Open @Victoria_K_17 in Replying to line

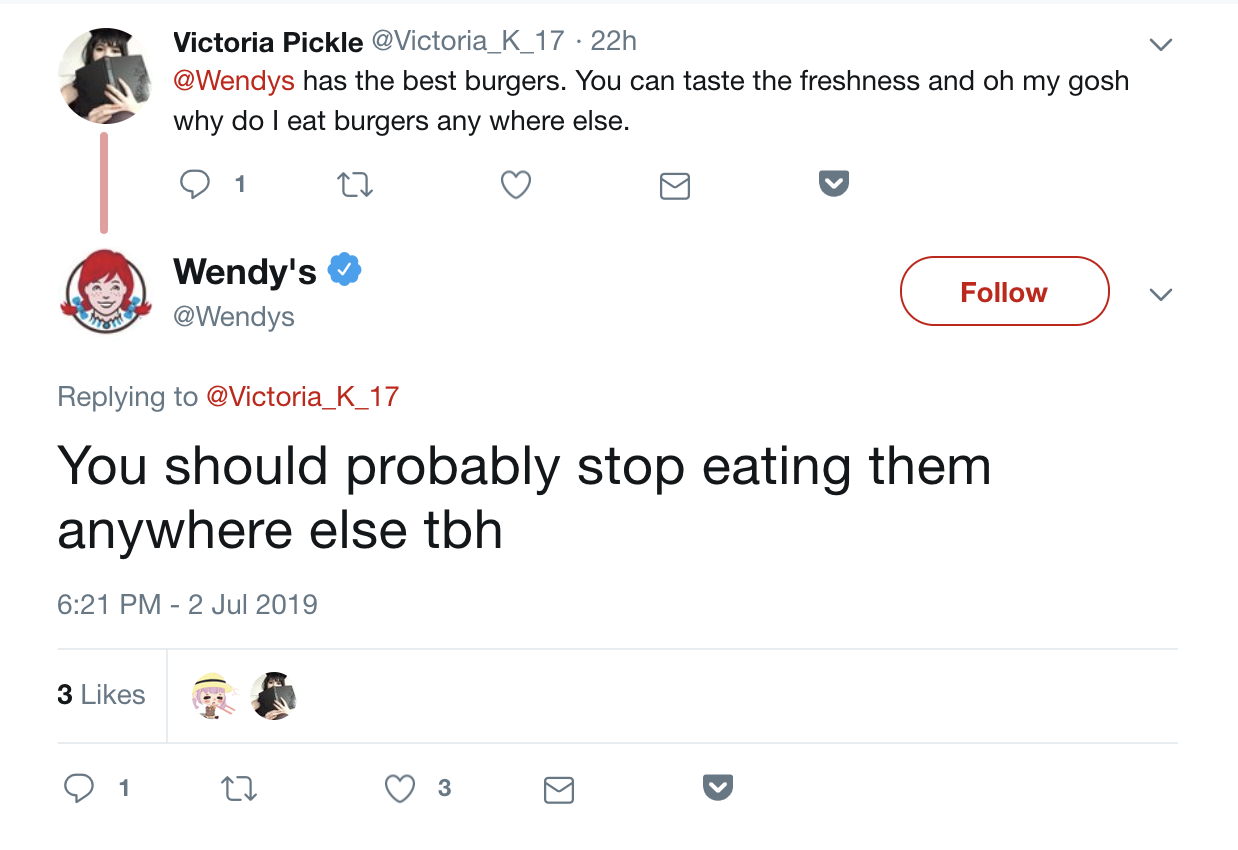[302, 397]
